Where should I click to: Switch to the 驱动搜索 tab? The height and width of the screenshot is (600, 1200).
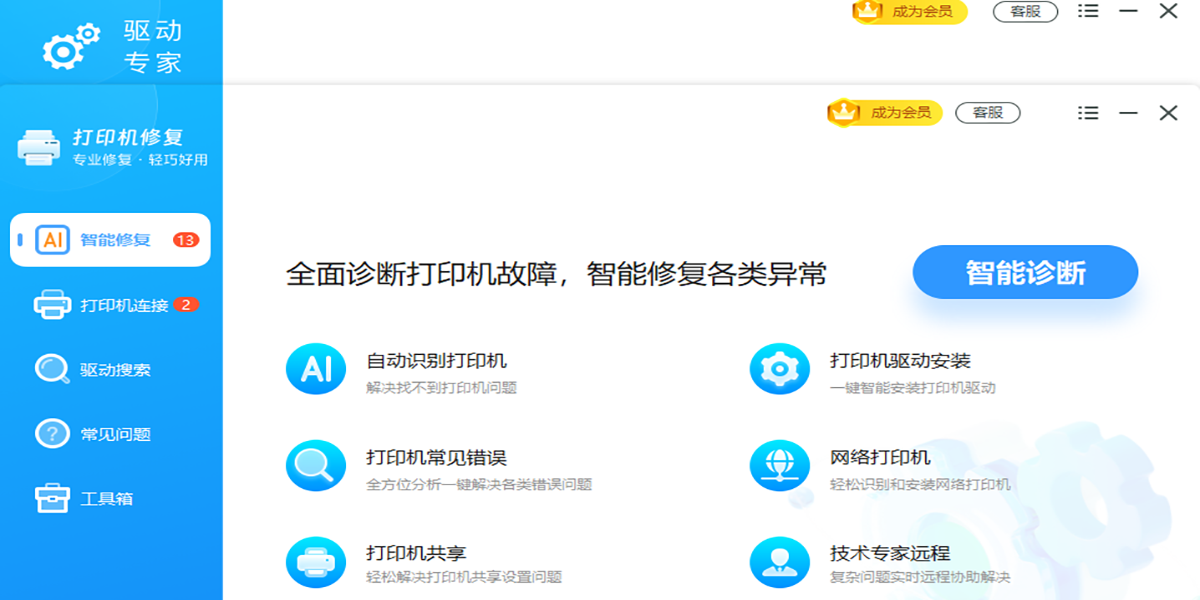pos(110,370)
